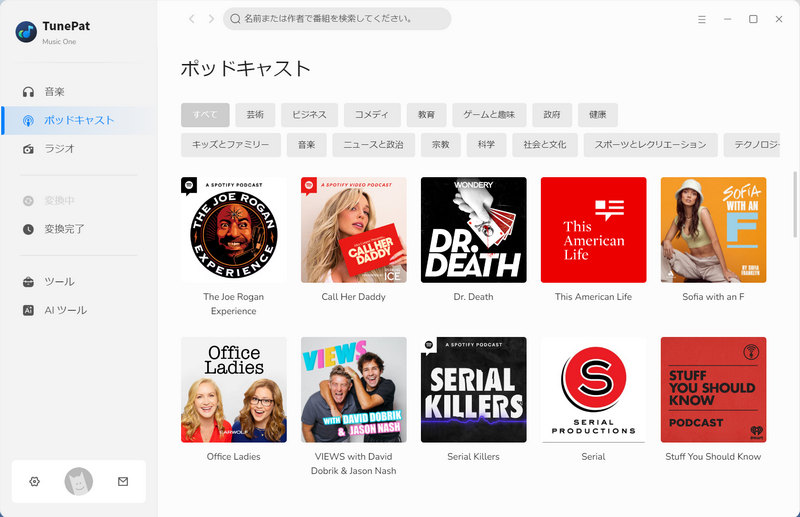Open the hamburger menu icon
This screenshot has width=800, height=517.
702,19
